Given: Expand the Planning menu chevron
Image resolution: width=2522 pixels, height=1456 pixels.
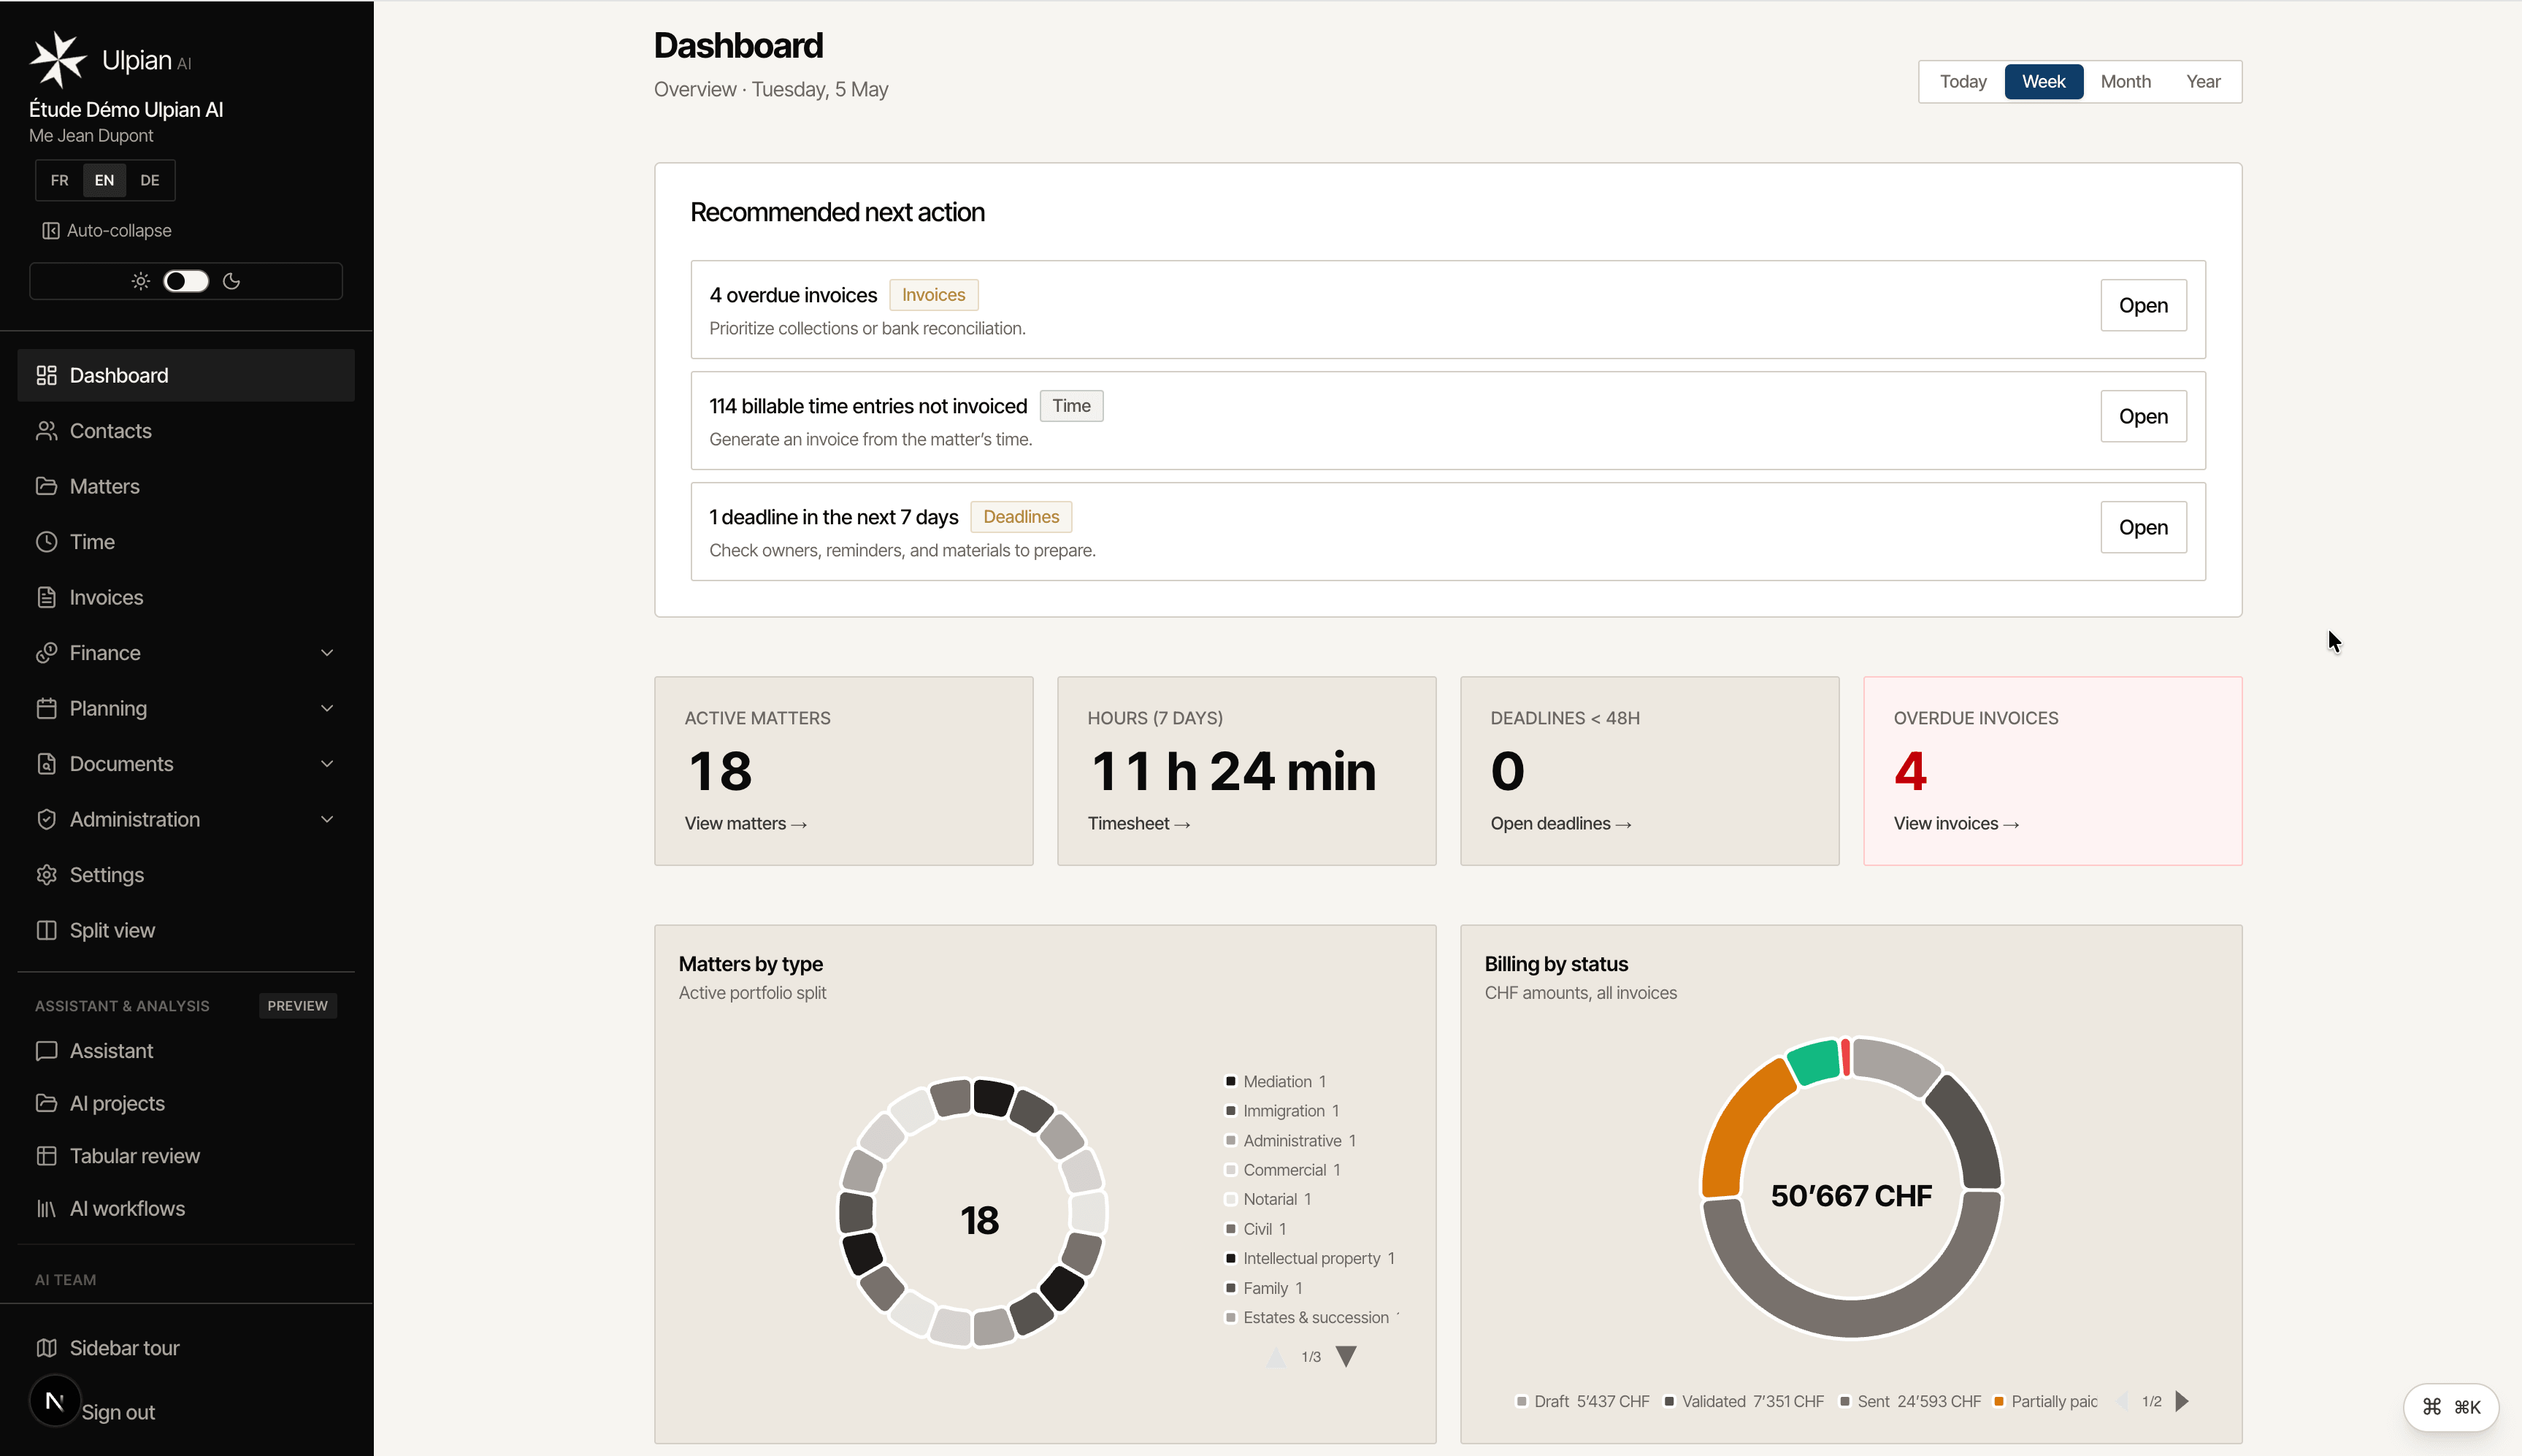Looking at the screenshot, I should pos(327,708).
